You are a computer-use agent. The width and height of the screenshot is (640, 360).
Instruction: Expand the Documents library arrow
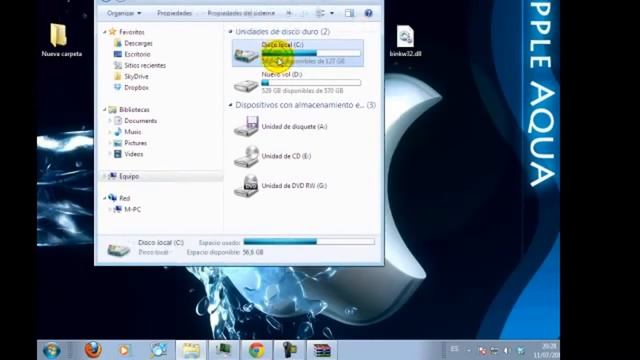pyautogui.click(x=110, y=121)
